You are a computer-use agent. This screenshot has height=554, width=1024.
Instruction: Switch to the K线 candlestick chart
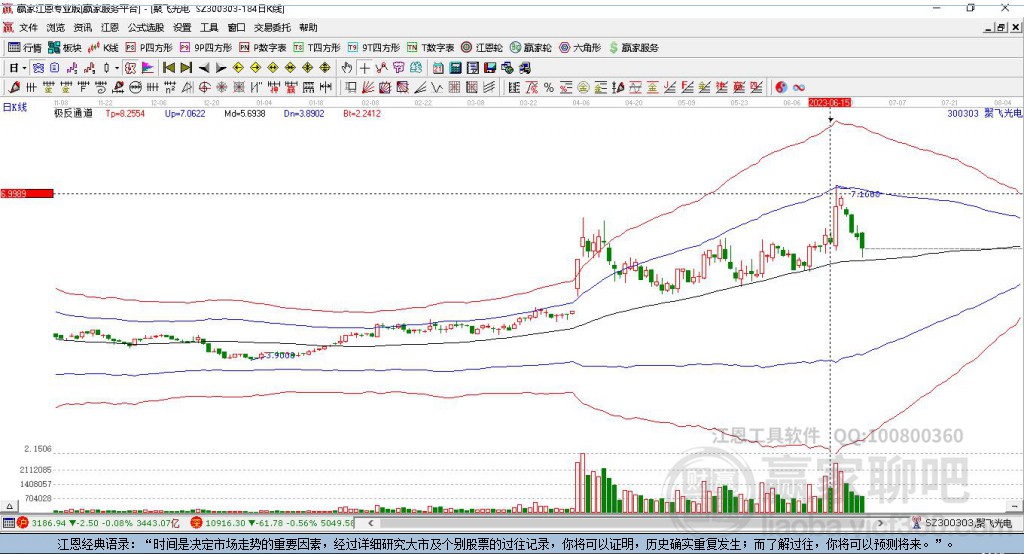[x=103, y=48]
